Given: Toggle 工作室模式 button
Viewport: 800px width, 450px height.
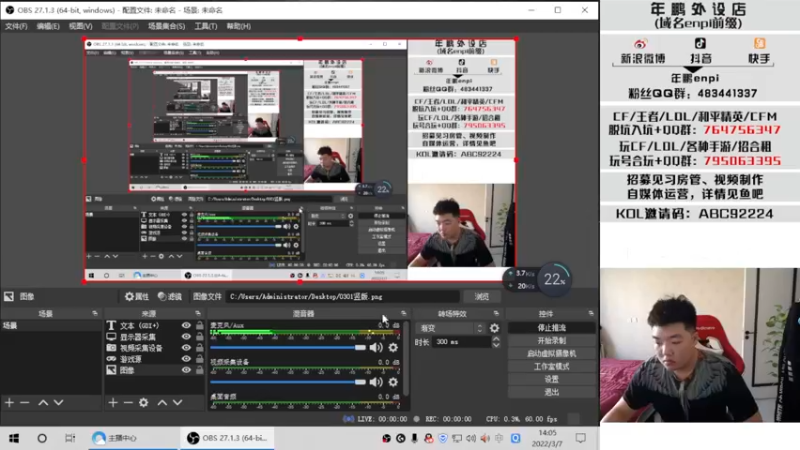Looking at the screenshot, I should click(x=552, y=366).
